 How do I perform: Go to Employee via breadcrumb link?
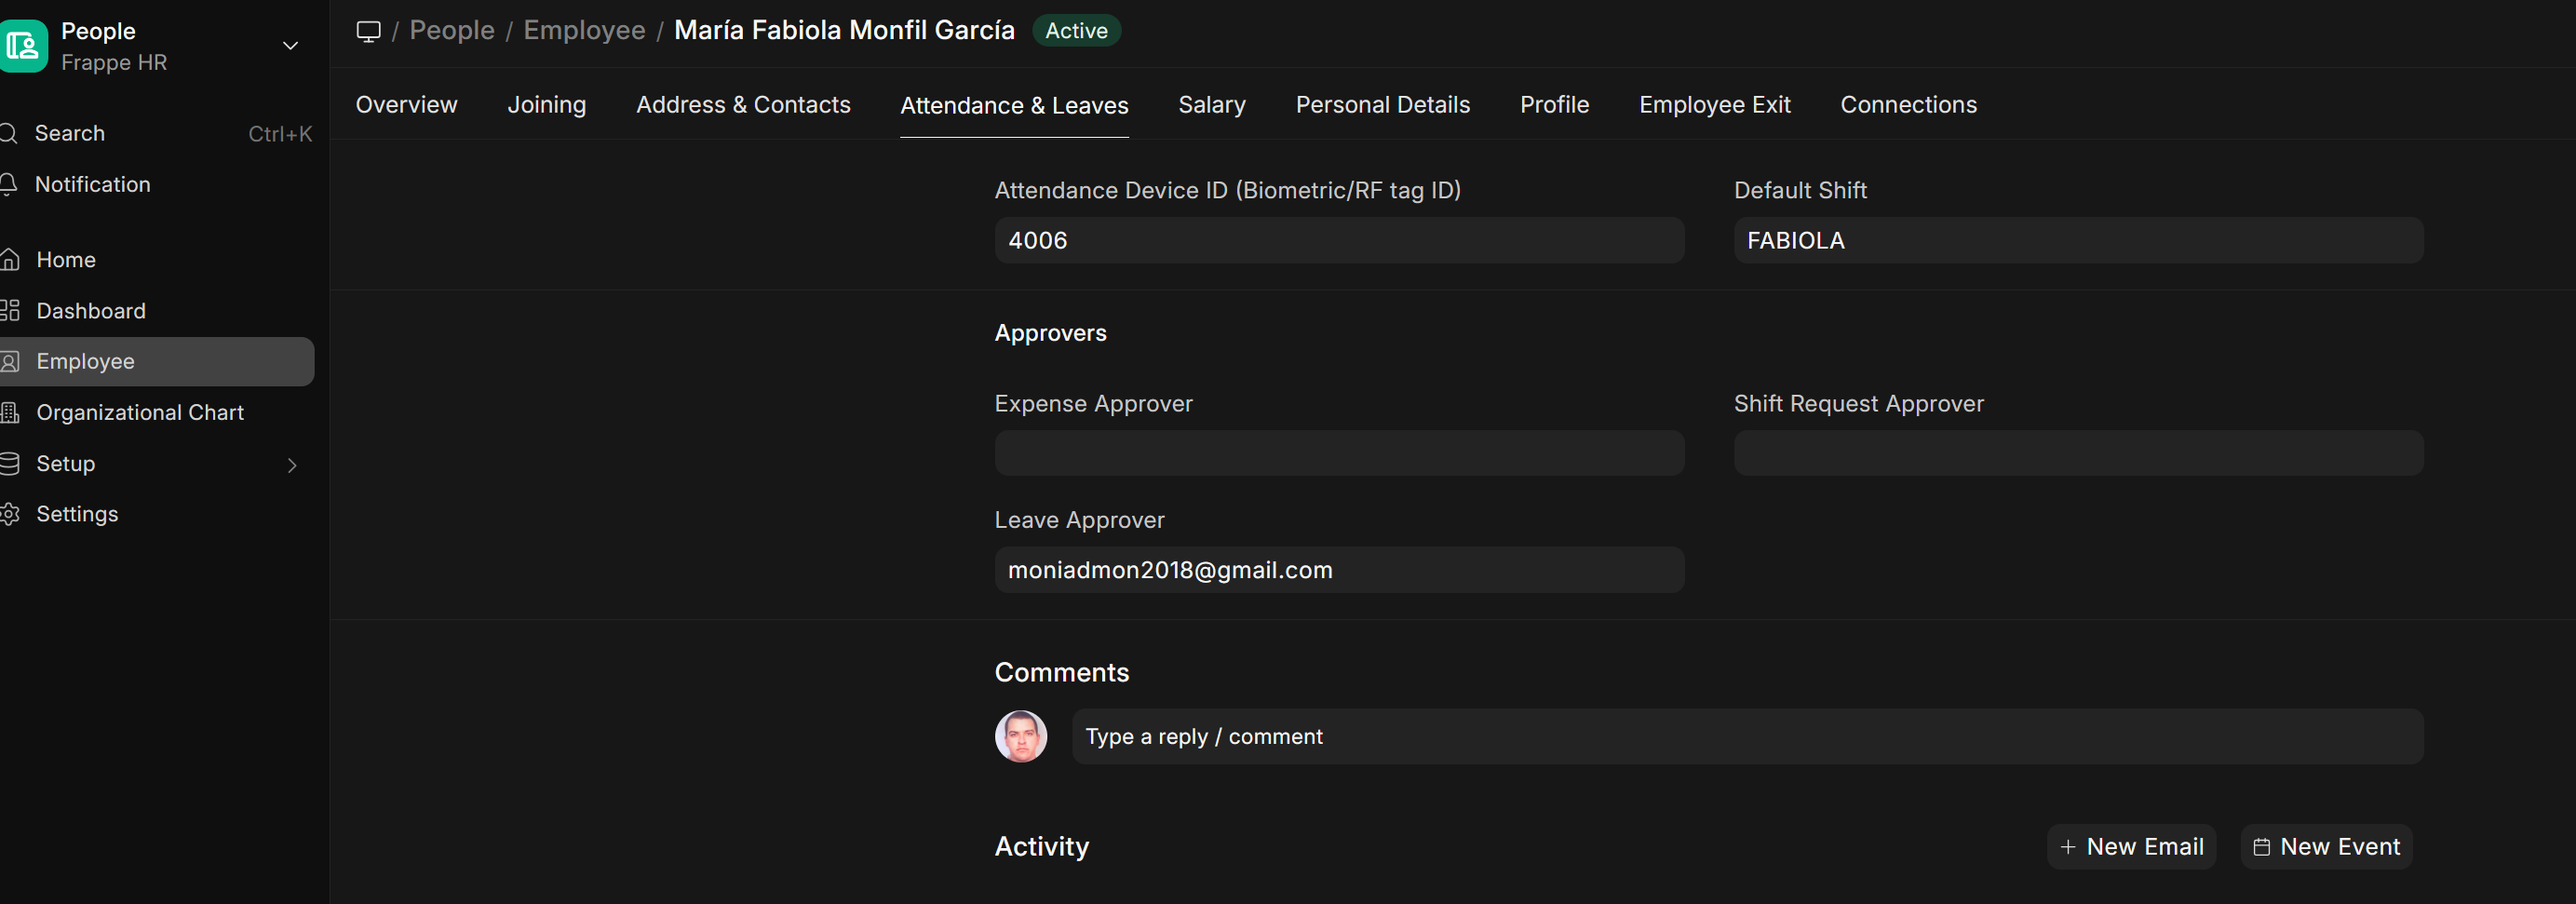pos(583,30)
